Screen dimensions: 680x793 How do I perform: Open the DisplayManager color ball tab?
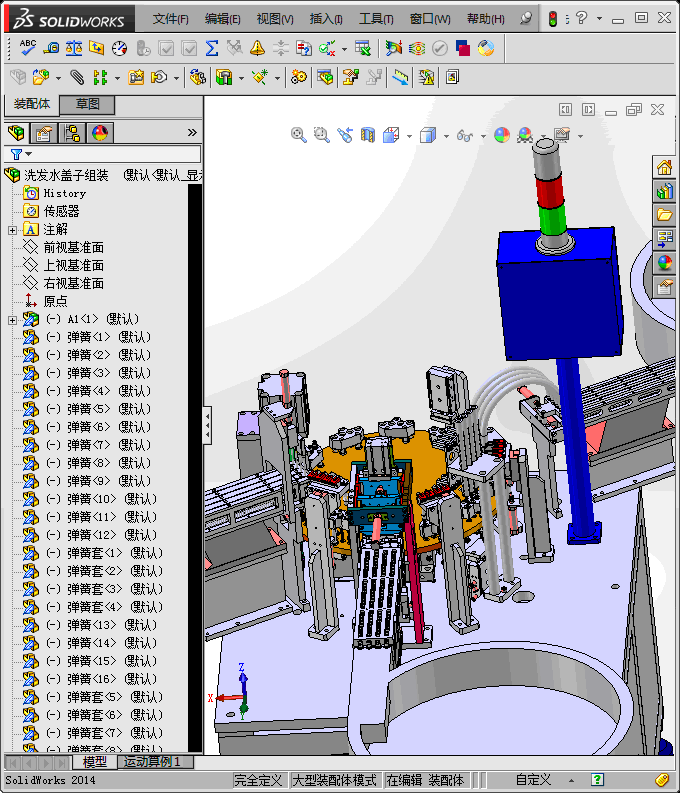click(100, 133)
